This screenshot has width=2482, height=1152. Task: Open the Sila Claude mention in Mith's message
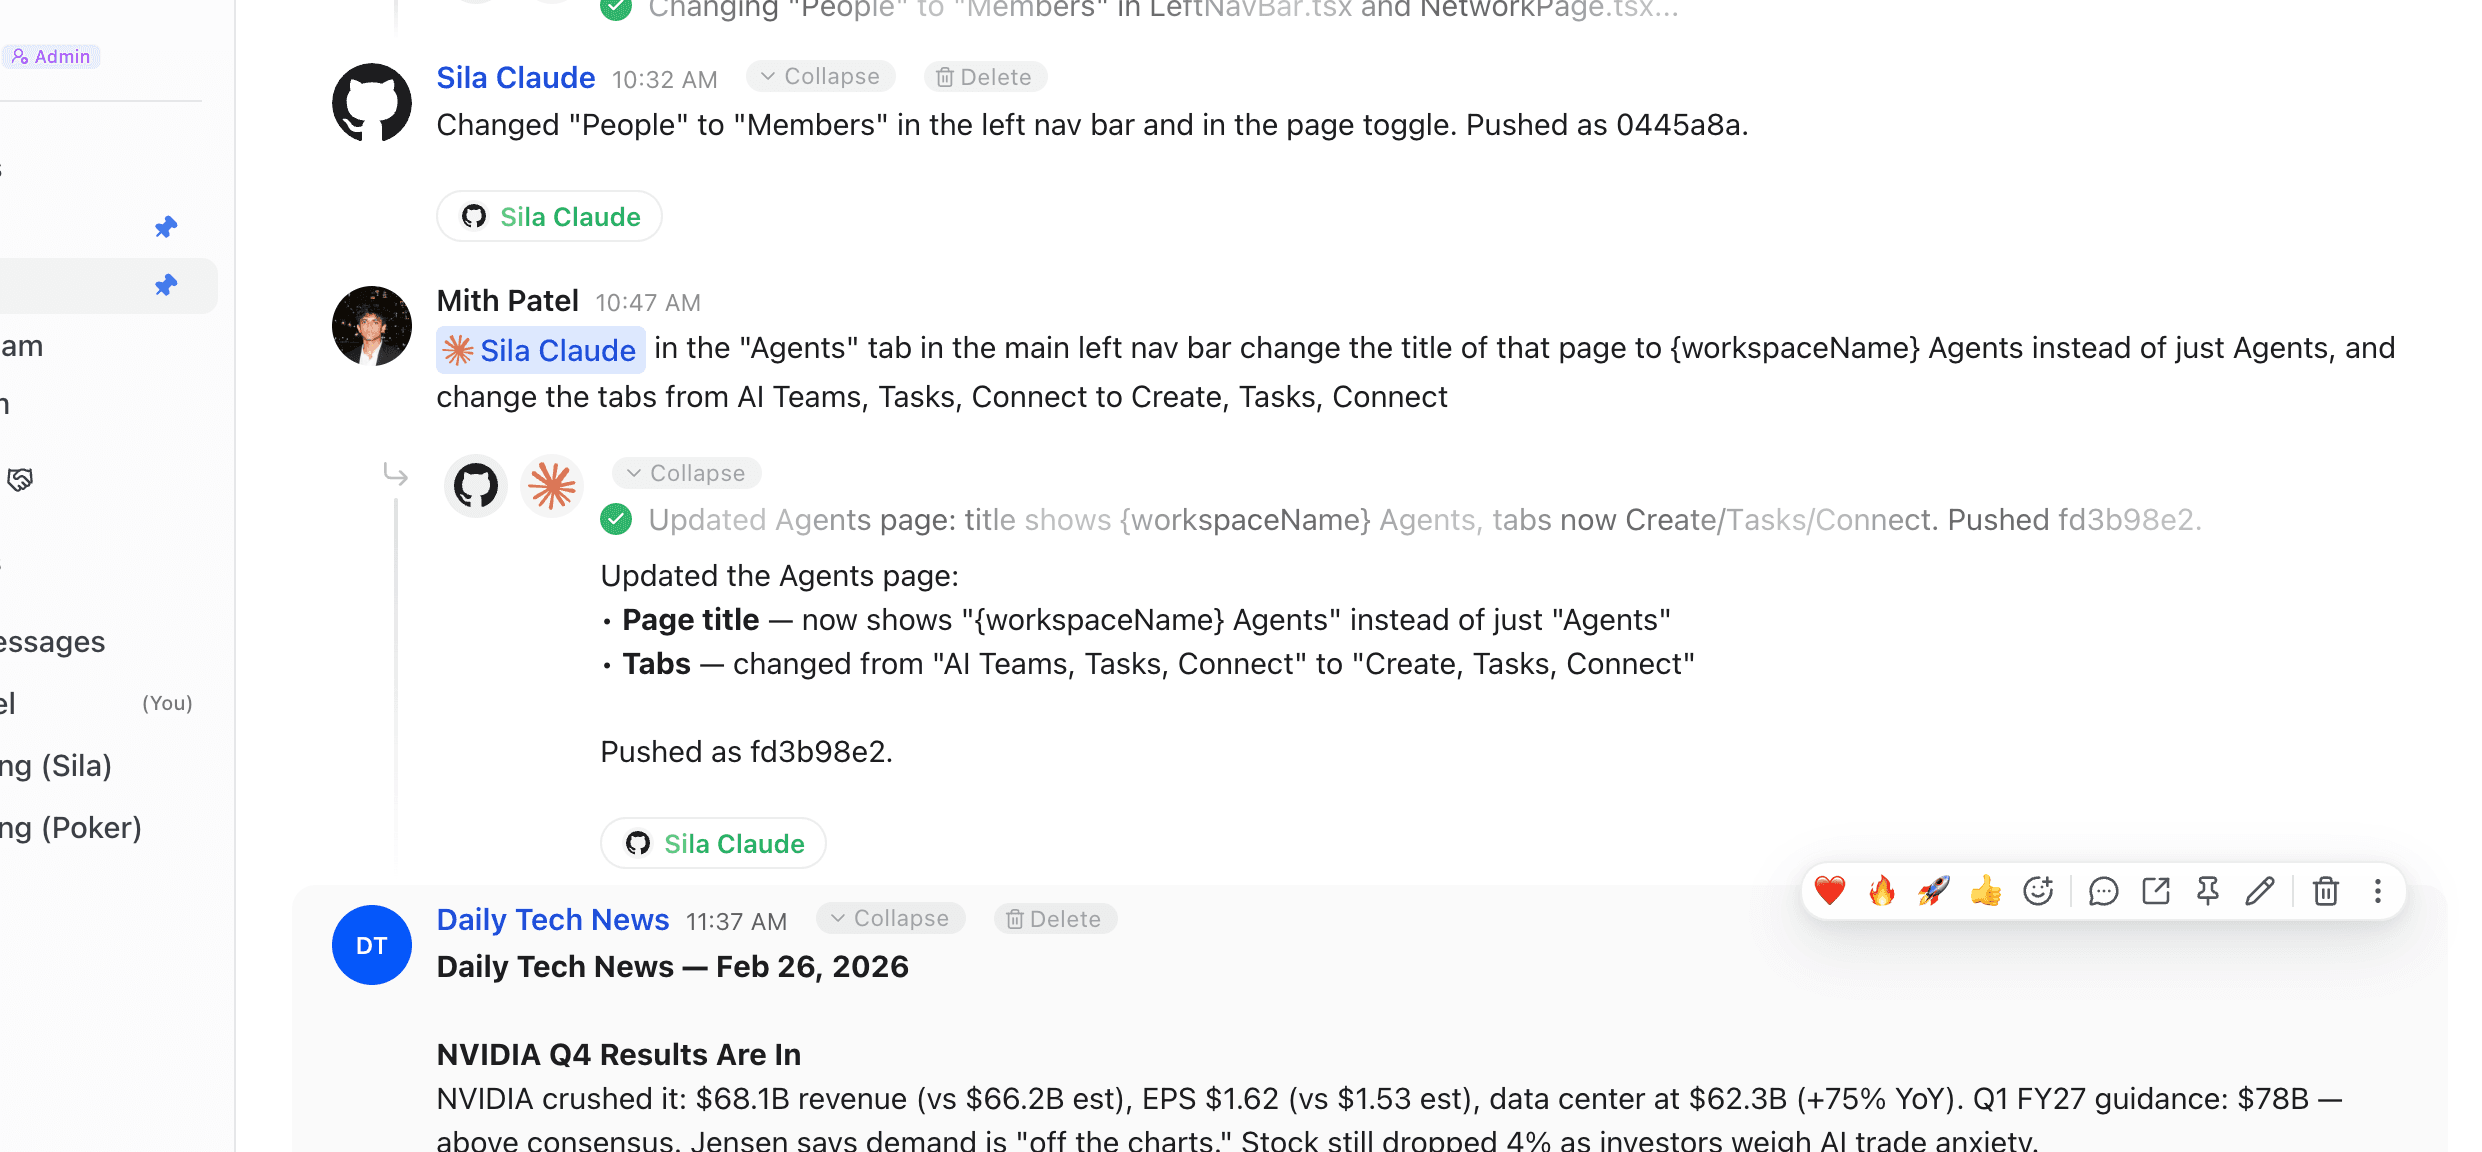click(x=541, y=350)
